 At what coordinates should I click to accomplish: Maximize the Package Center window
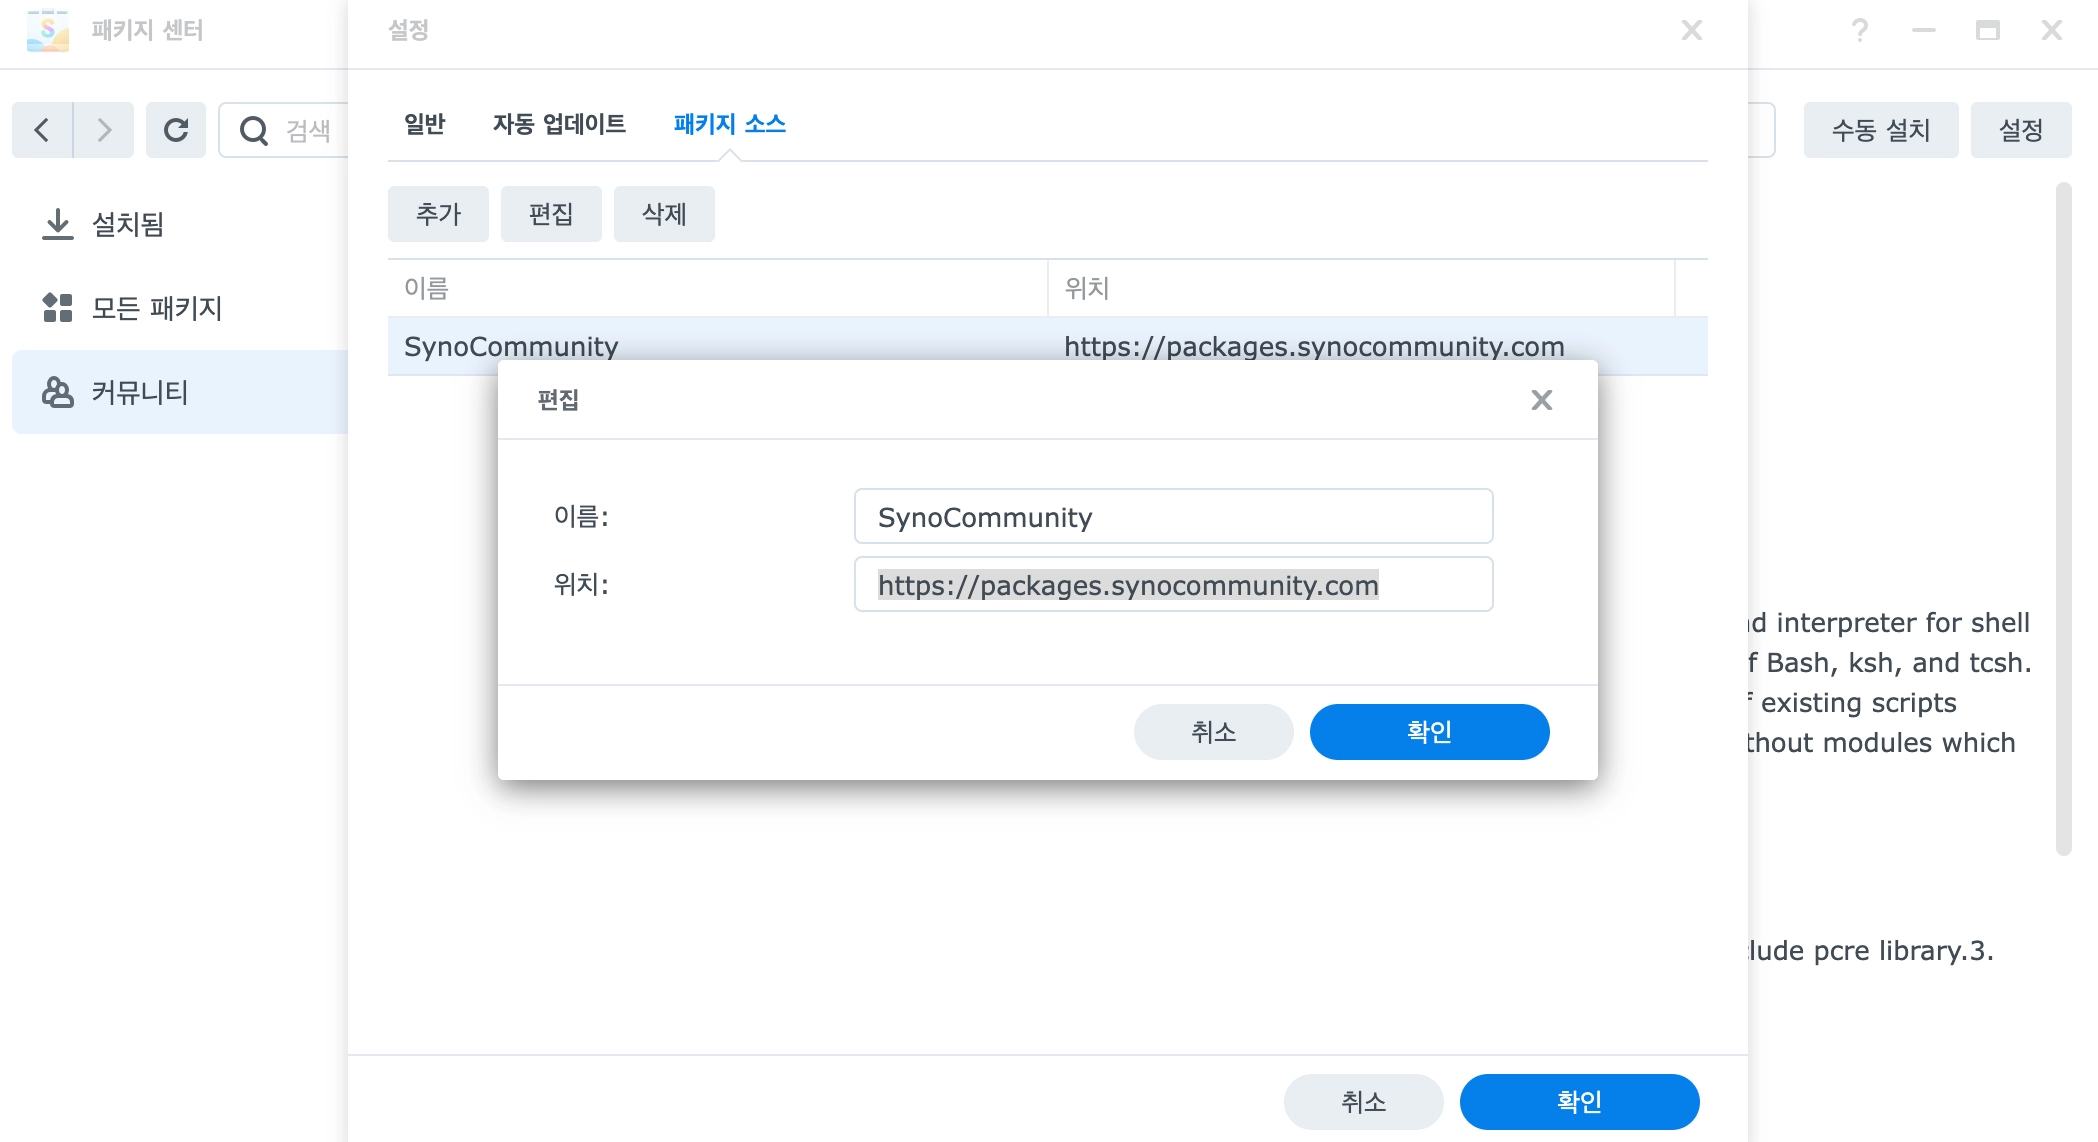click(x=1988, y=30)
